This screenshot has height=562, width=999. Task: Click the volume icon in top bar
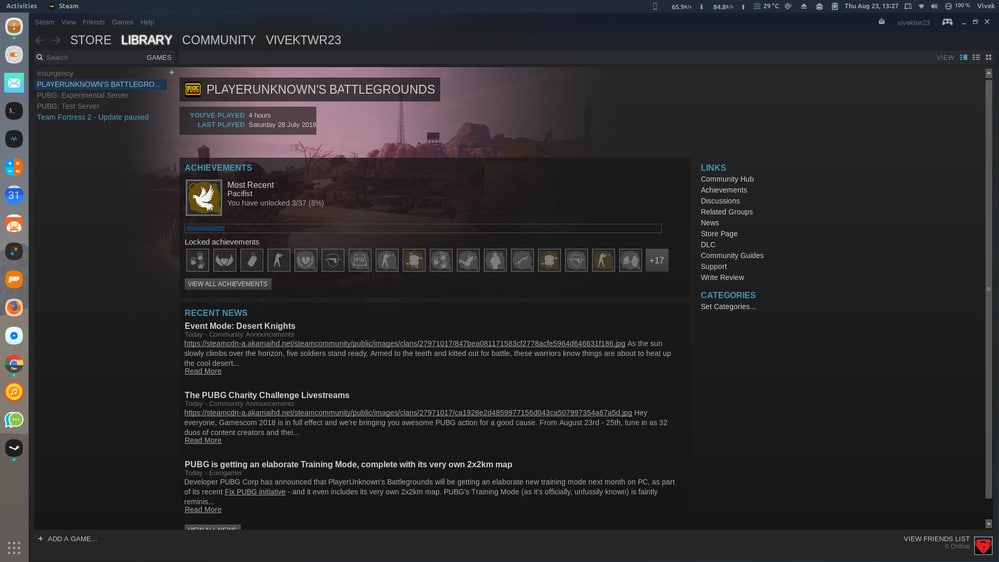pyautogui.click(x=934, y=6)
